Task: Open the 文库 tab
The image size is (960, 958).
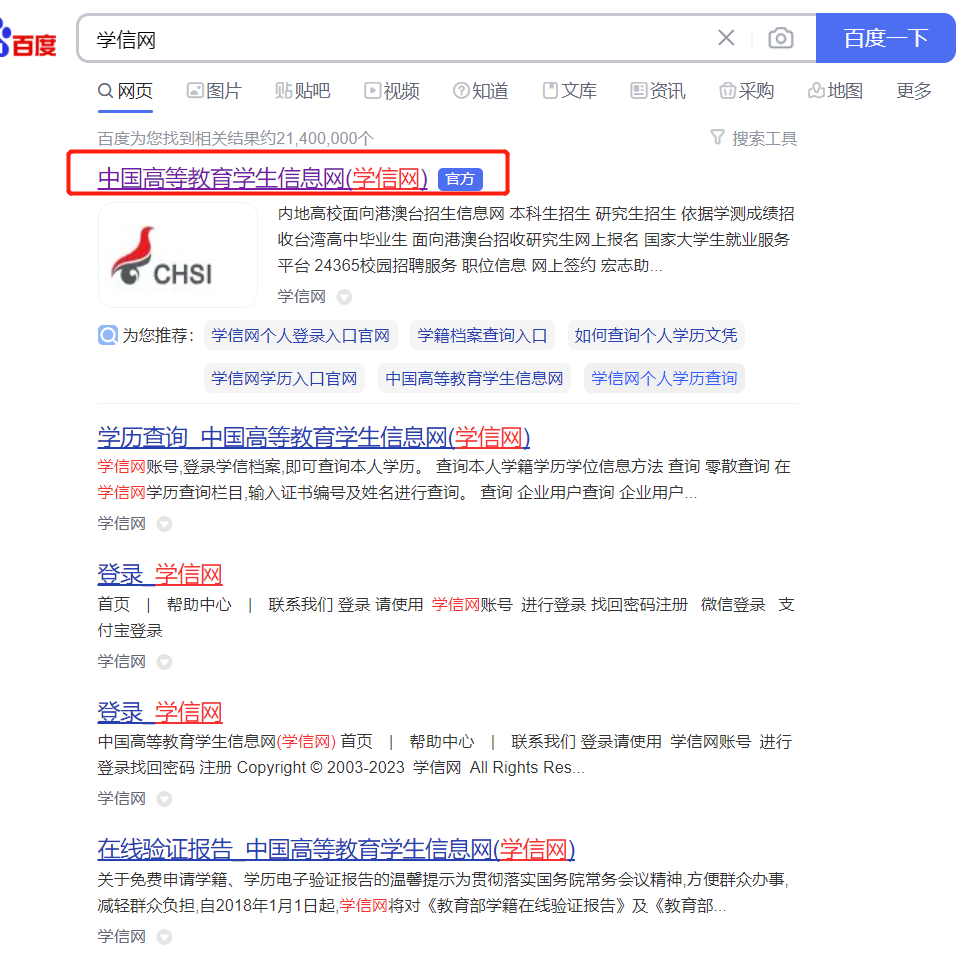Action: 569,91
